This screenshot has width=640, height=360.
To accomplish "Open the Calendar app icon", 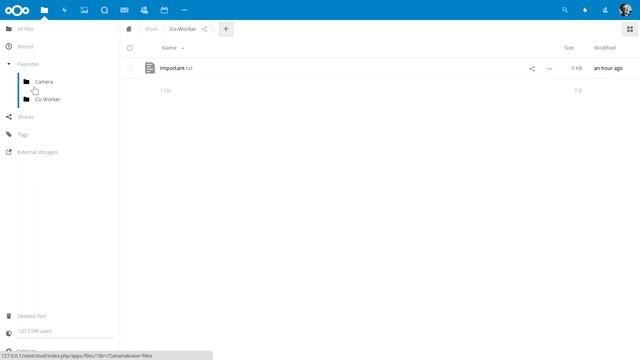I will [x=164, y=10].
